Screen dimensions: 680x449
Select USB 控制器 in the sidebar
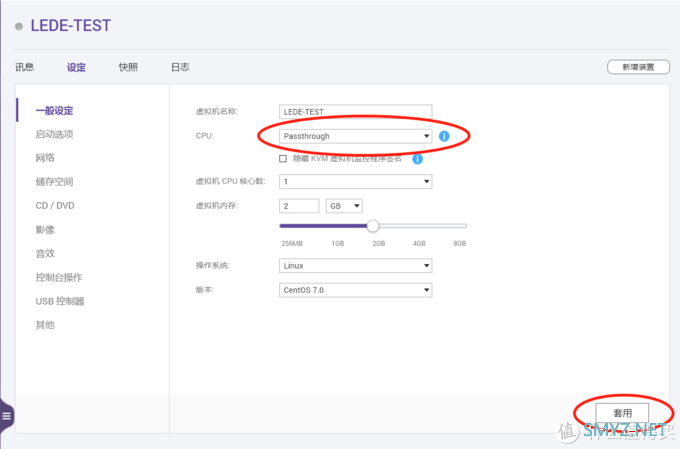click(60, 301)
